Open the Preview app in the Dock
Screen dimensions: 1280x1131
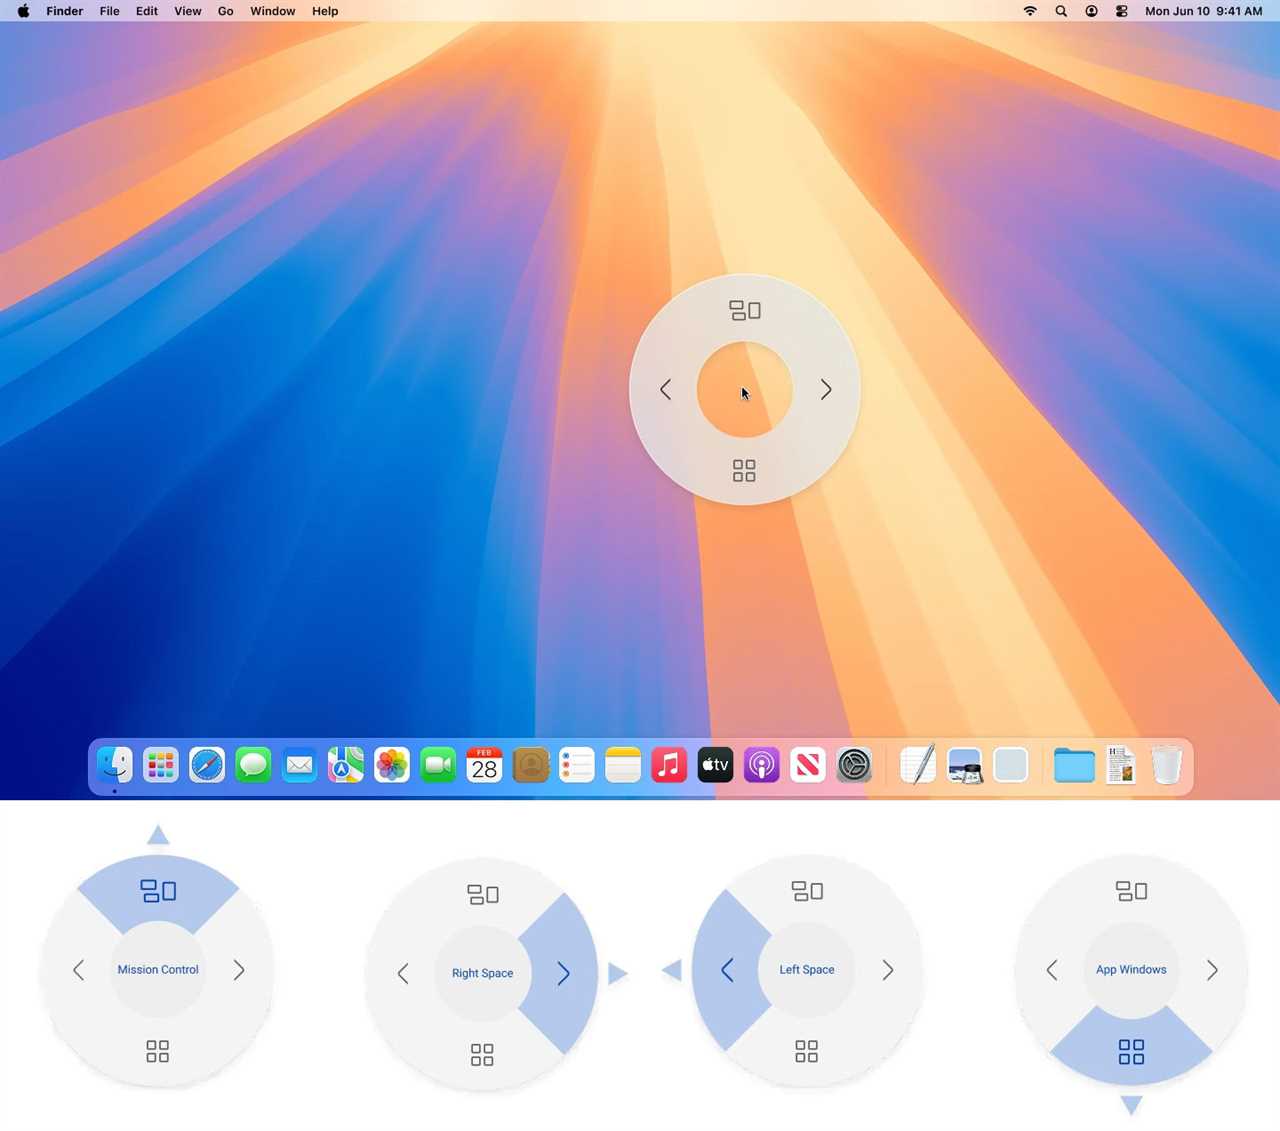pos(965,766)
